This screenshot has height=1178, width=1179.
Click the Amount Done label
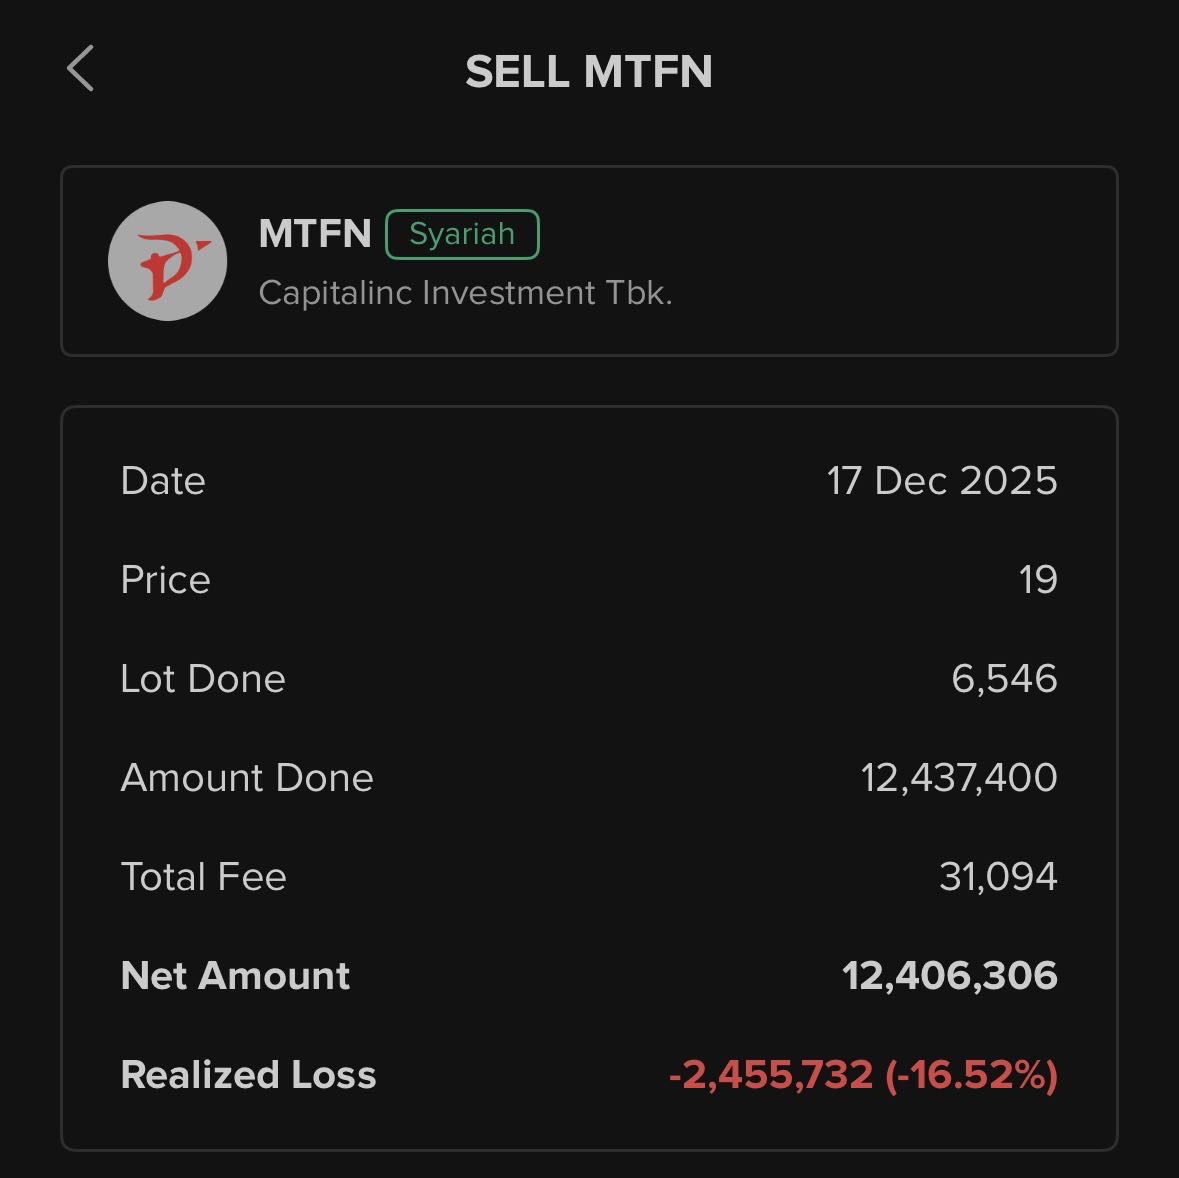[x=247, y=778]
